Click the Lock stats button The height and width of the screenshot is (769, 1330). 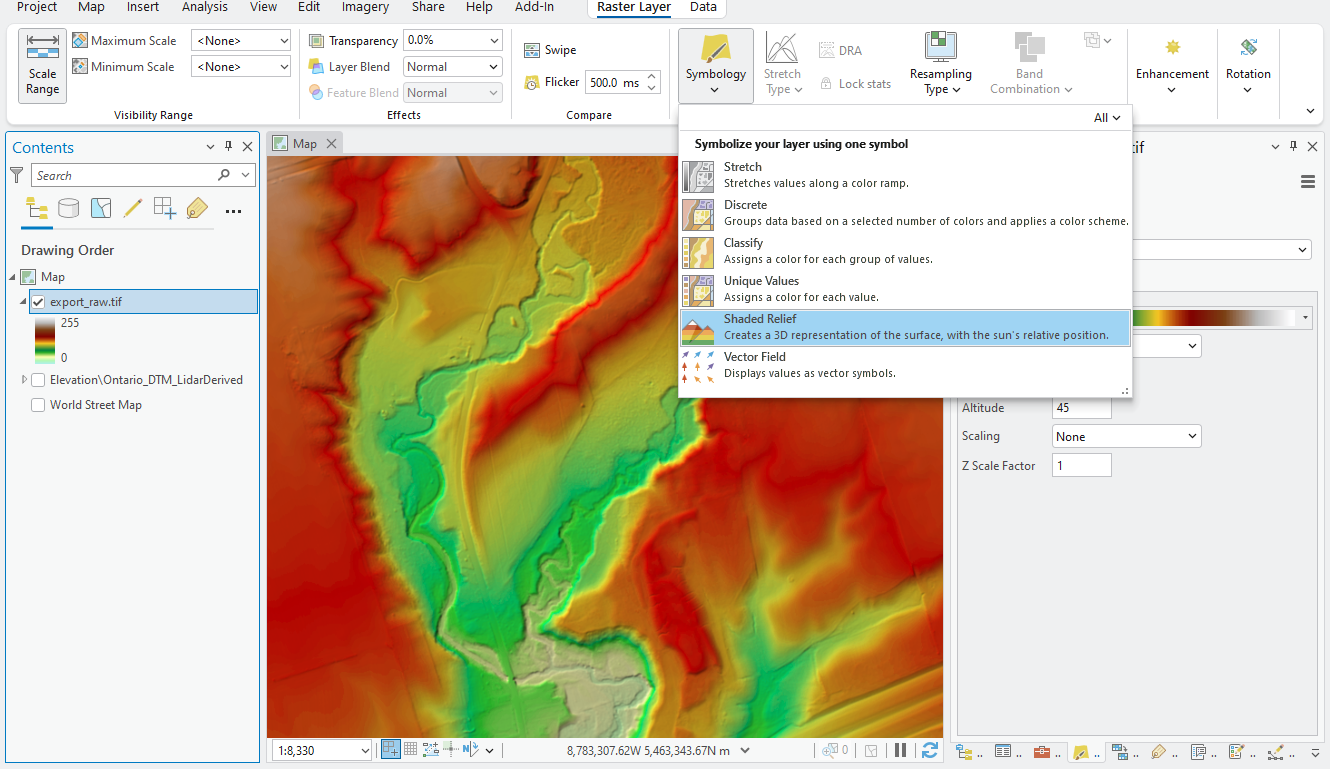tap(855, 83)
